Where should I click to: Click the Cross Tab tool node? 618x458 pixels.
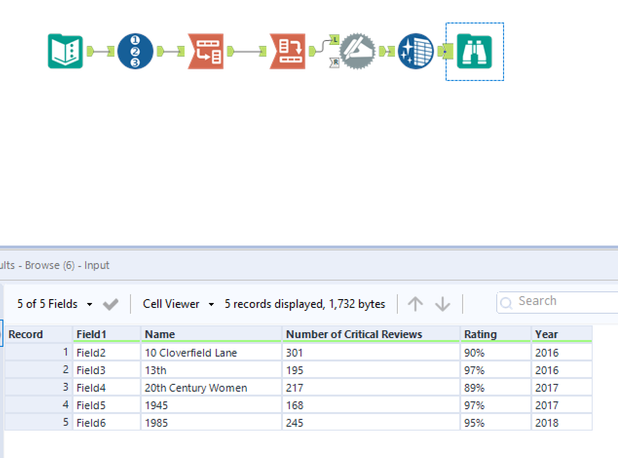(288, 51)
